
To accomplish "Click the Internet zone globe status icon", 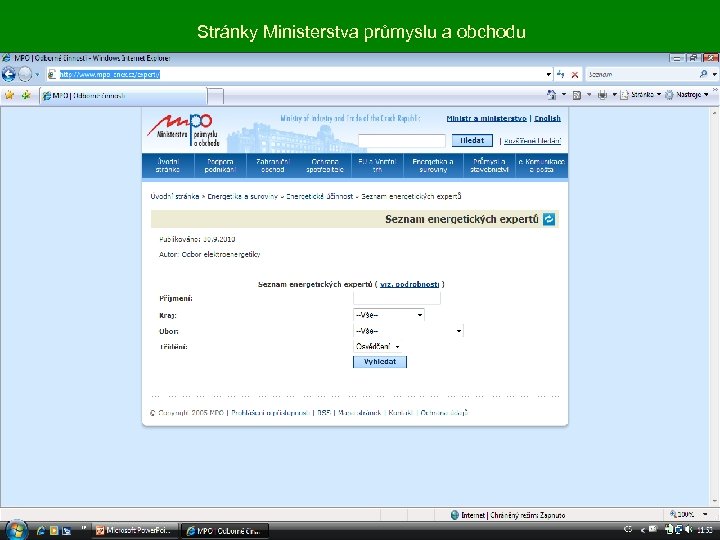I will click(x=455, y=515).
